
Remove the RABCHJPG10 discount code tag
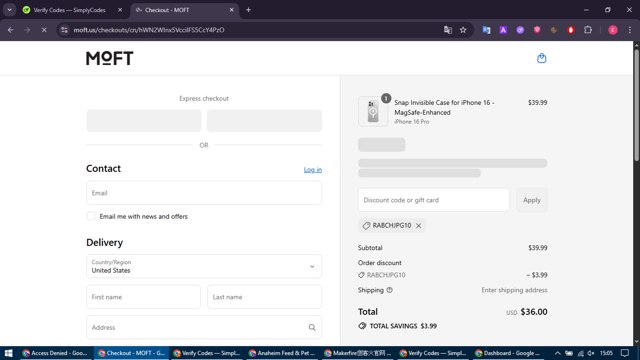click(418, 225)
